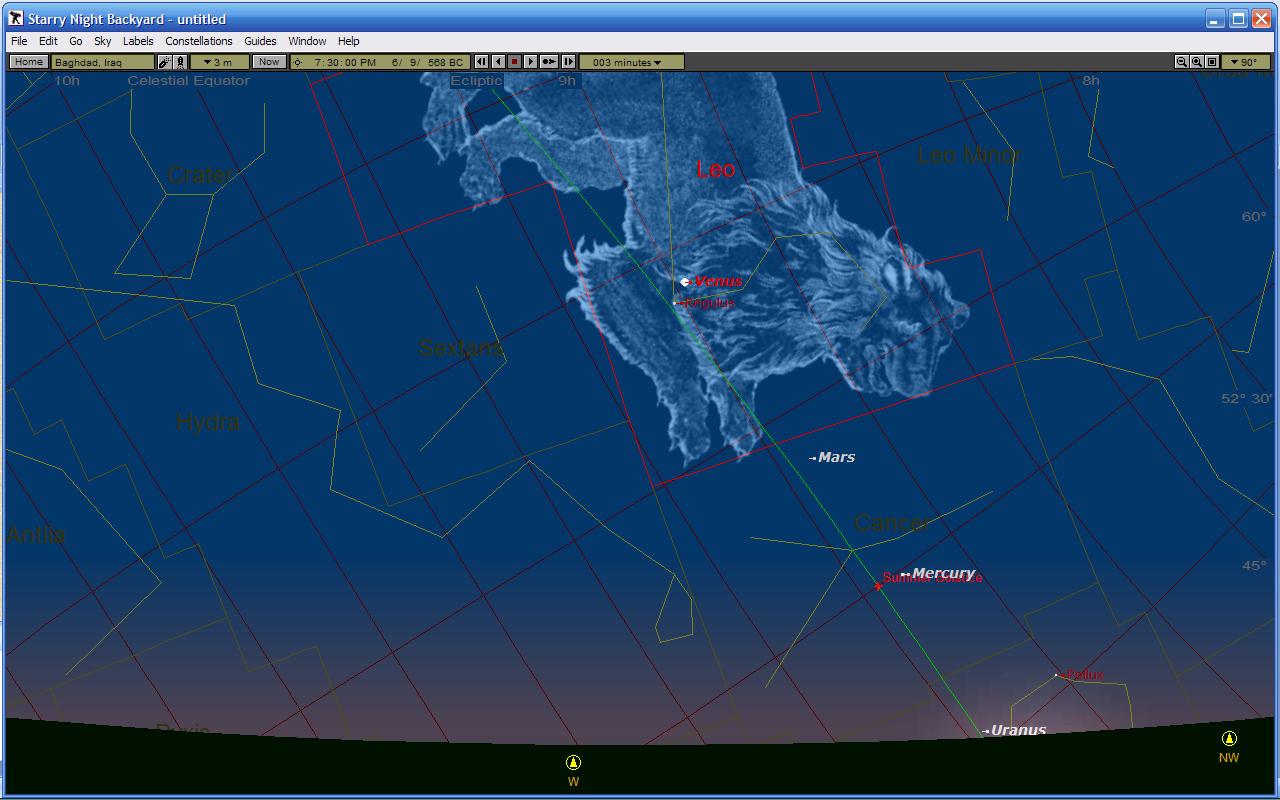
Task: Open the File menu
Action: 19,41
